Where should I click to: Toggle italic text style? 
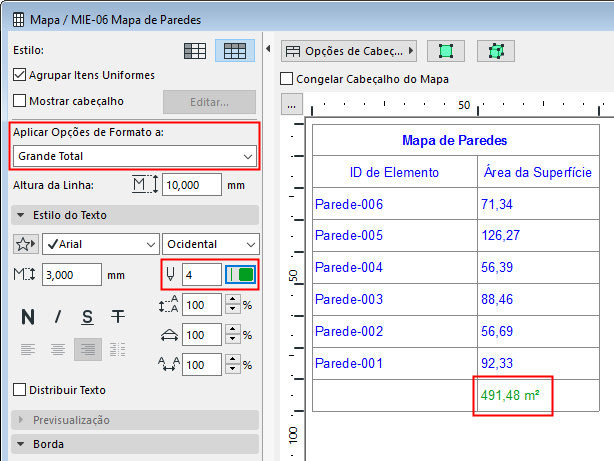[x=58, y=316]
